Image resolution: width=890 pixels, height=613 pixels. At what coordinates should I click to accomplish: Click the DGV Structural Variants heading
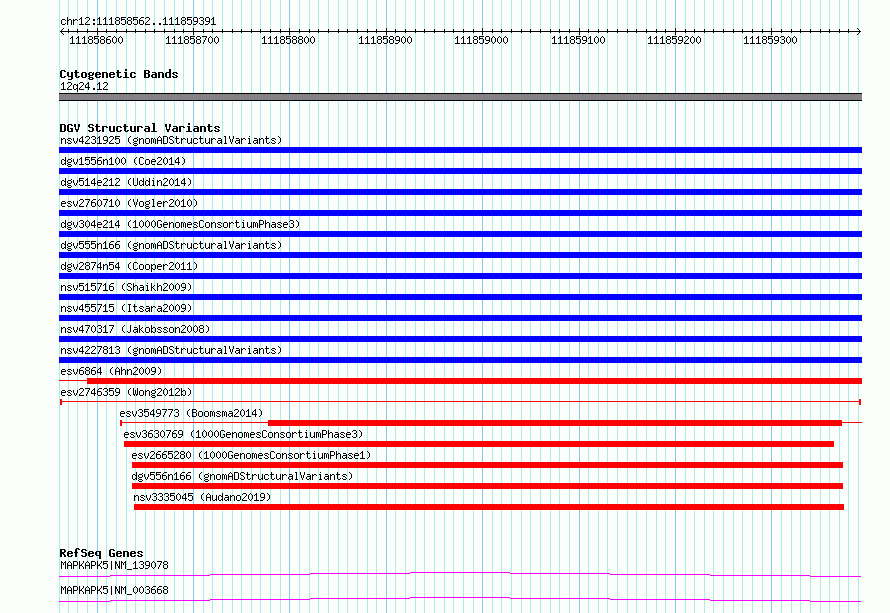click(x=140, y=128)
